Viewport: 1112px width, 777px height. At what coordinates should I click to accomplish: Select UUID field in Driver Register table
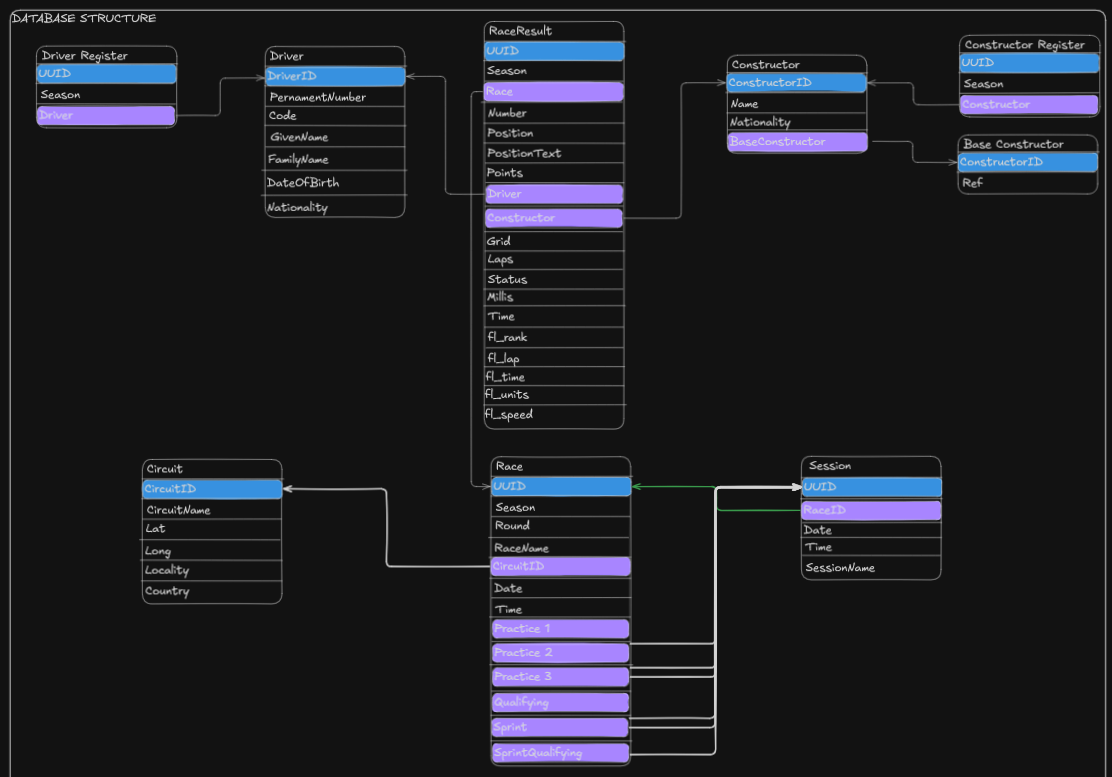pos(106,74)
